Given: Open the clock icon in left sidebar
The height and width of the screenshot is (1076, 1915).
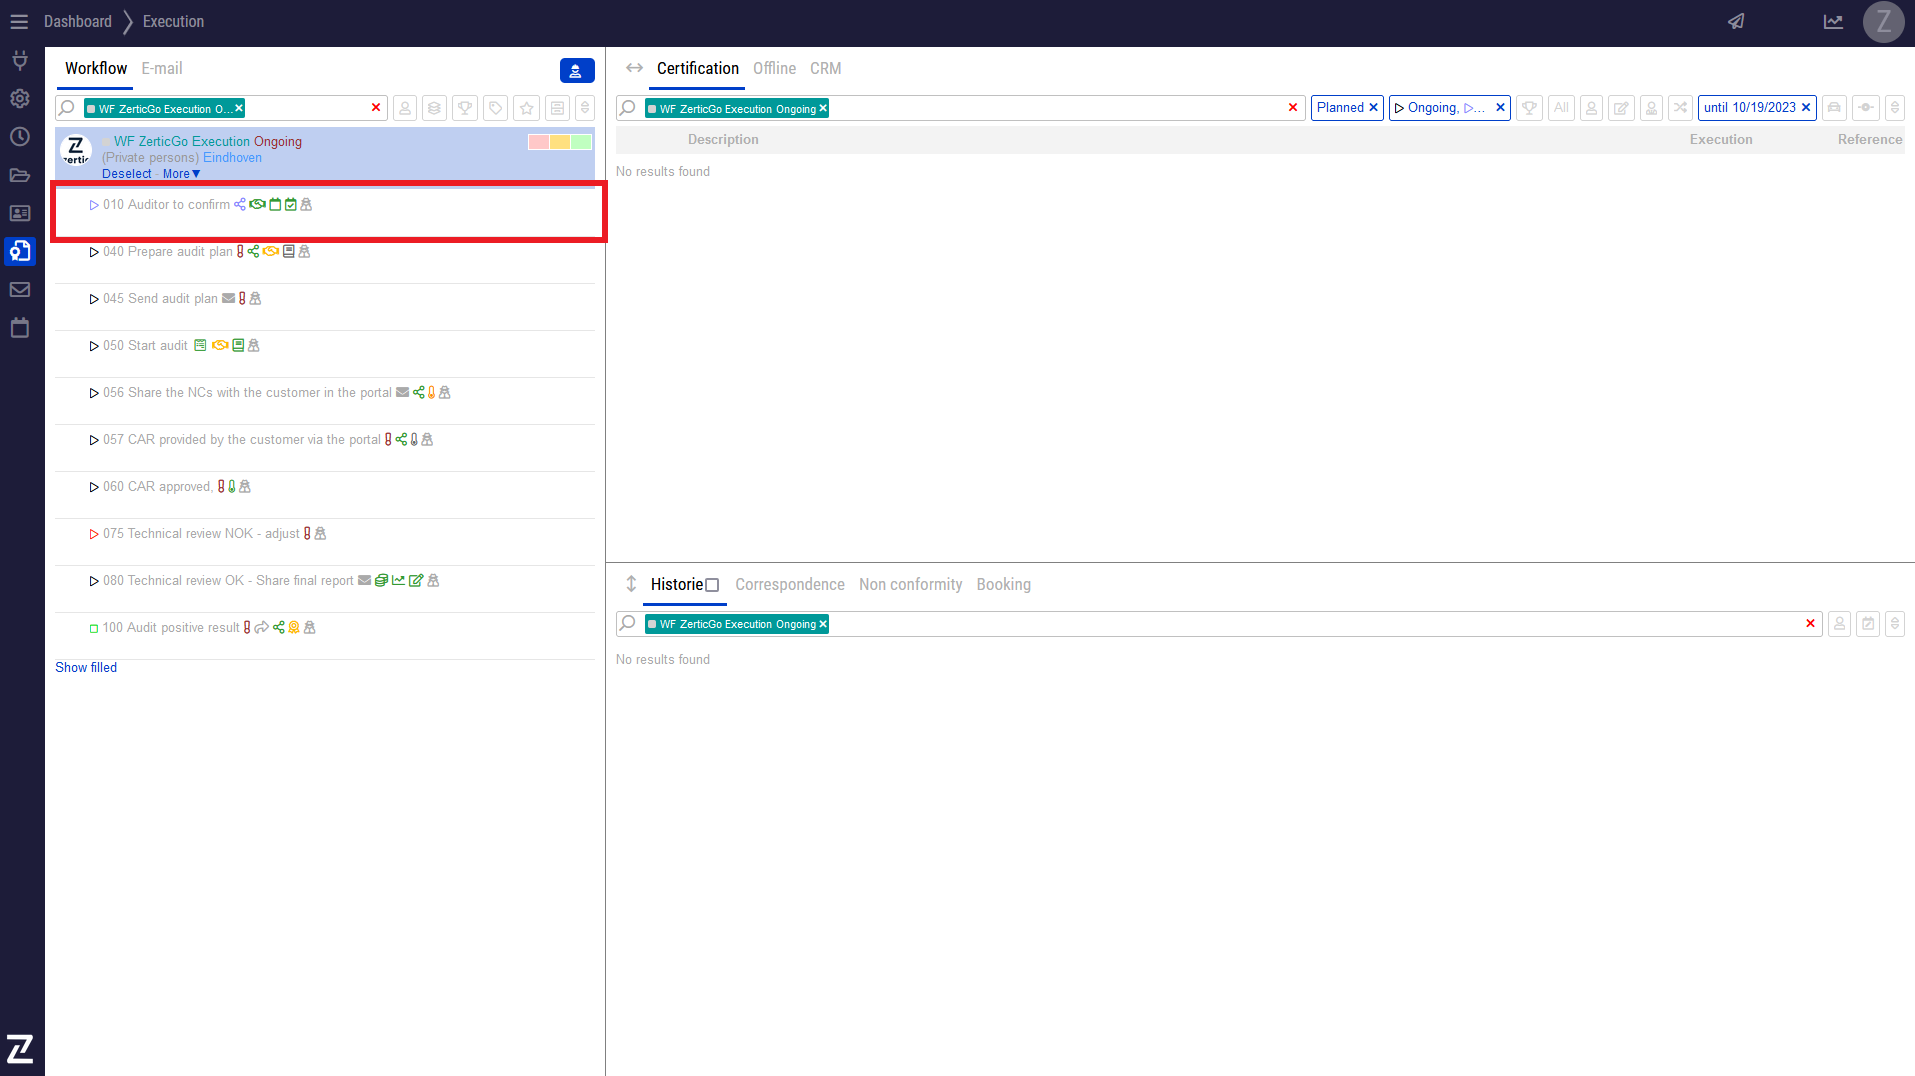Looking at the screenshot, I should (x=19, y=137).
